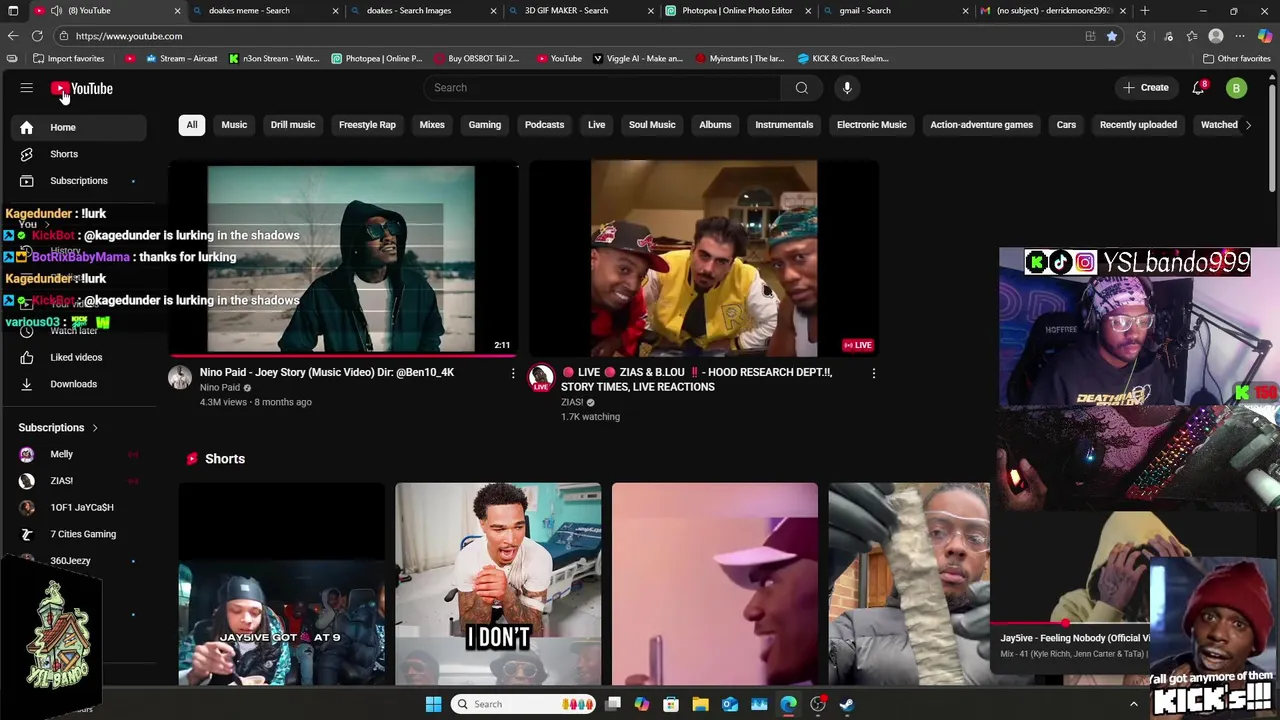Open more options for the Nino Paid video

pos(513,373)
